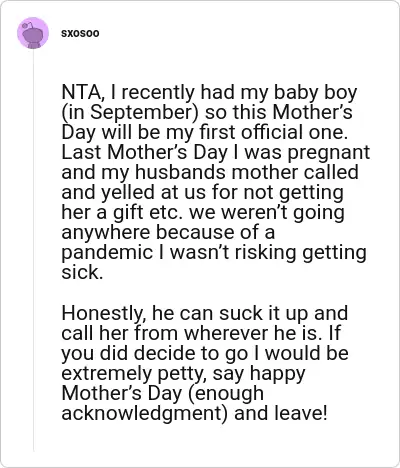Click the word "NTA" starting the comment
This screenshot has height=468, width=400.
point(80,92)
